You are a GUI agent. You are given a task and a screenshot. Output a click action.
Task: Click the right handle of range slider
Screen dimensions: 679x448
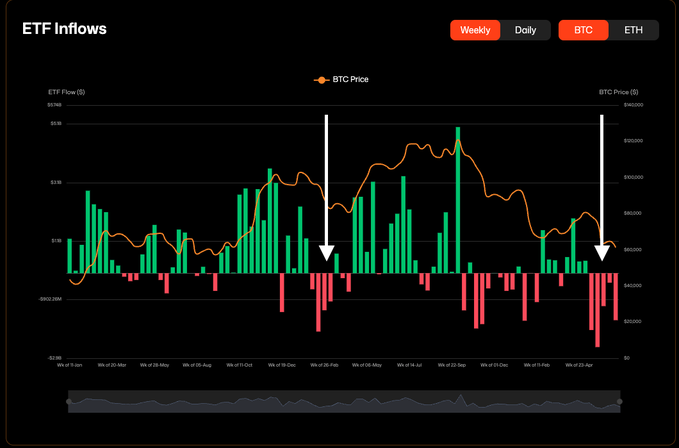(620, 402)
